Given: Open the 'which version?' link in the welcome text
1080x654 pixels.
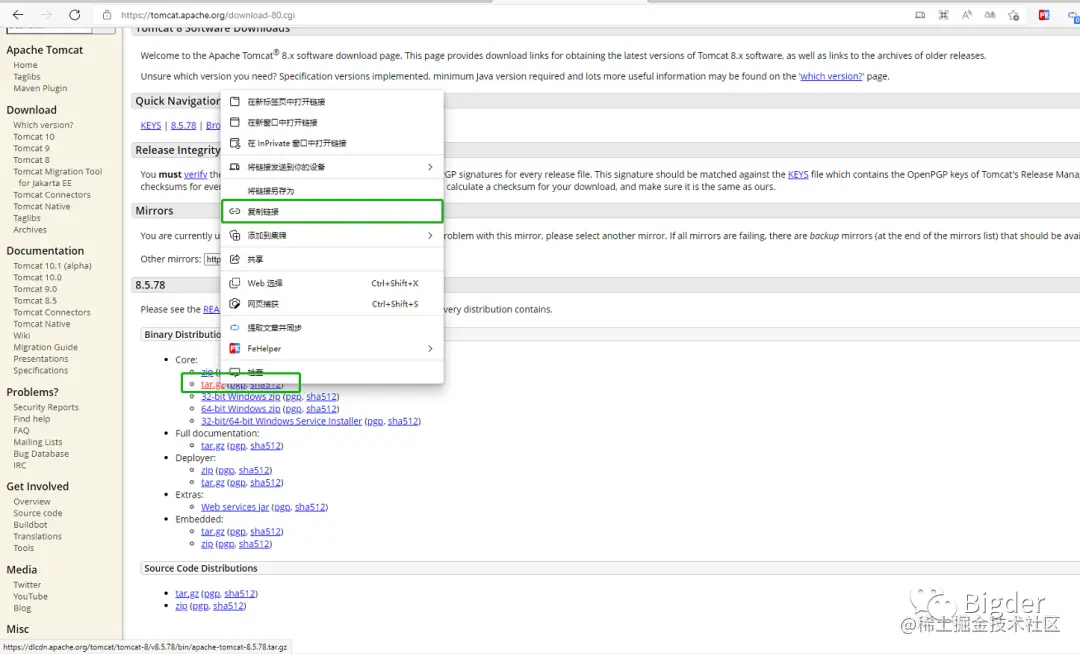Looking at the screenshot, I should (831, 76).
